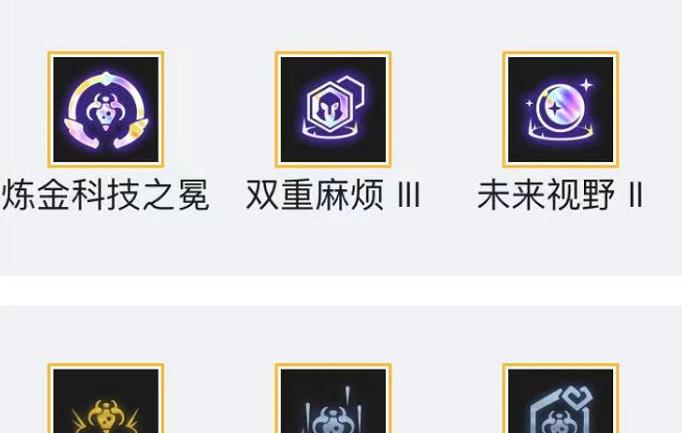
Task: Pick the 未来视野 II crystal ball icon
Action: click(561, 109)
